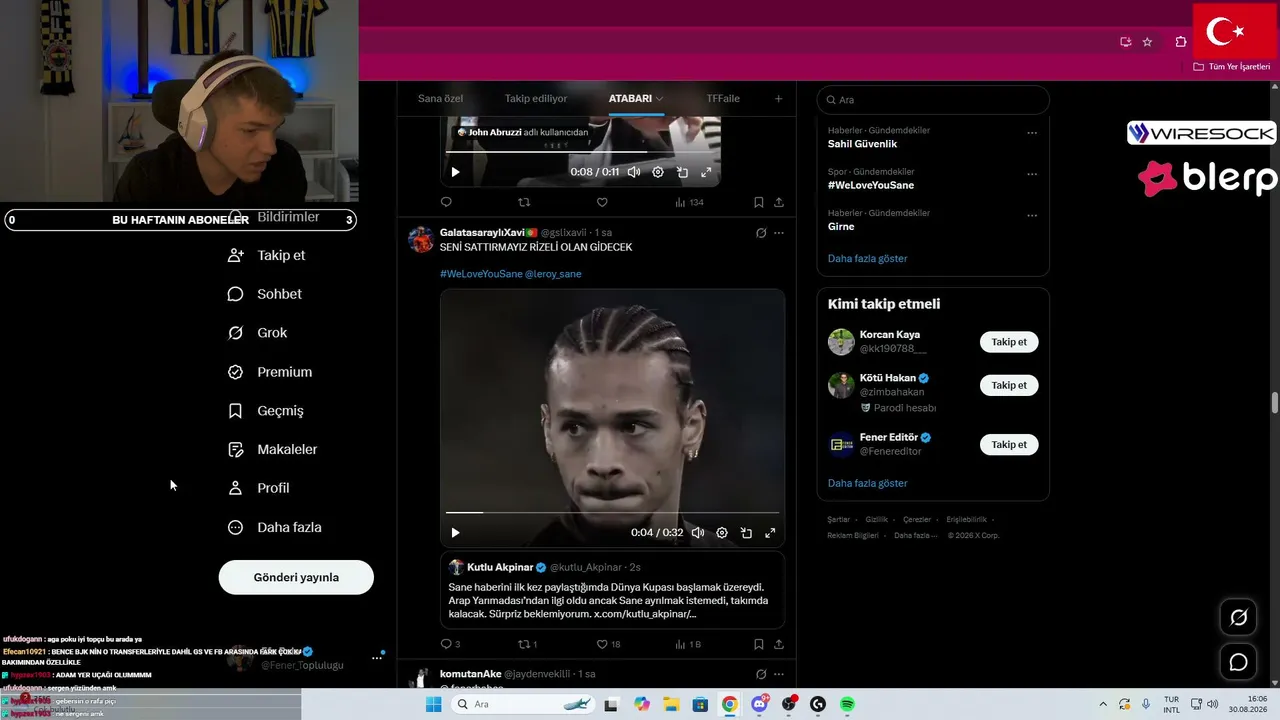Open Discord from the taskbar
1280x720 pixels.
[x=759, y=705]
